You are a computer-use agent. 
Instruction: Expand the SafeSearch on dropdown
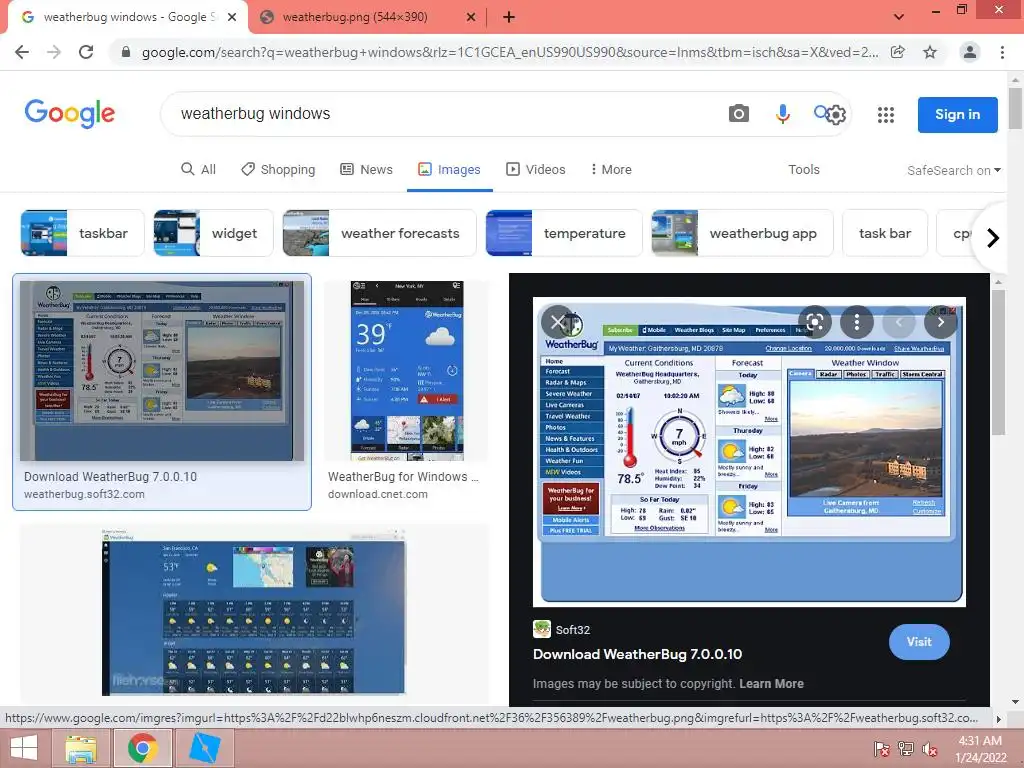coord(953,170)
